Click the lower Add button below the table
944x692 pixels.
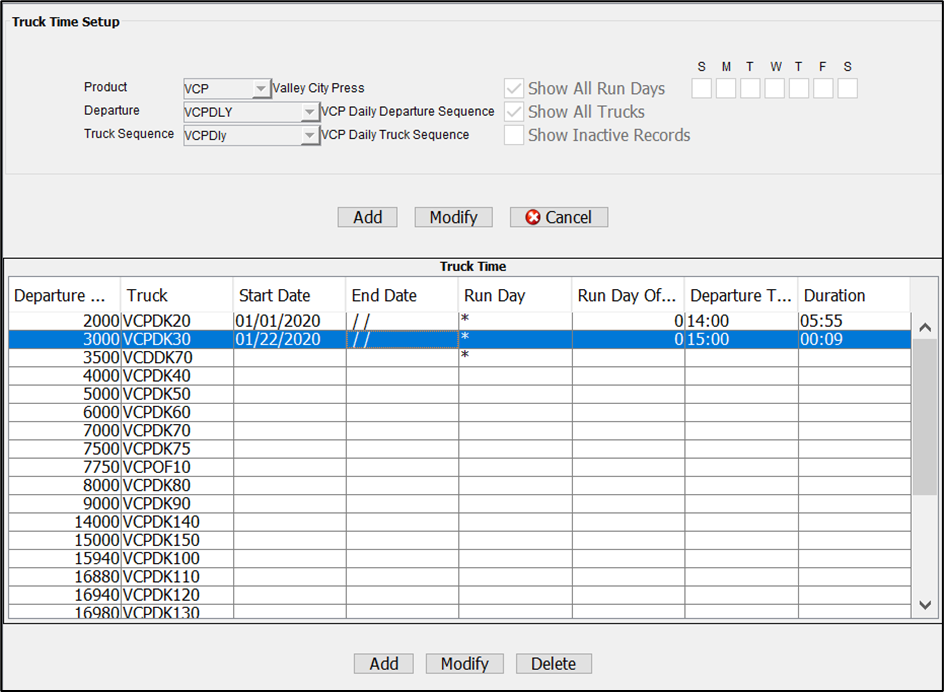click(383, 663)
